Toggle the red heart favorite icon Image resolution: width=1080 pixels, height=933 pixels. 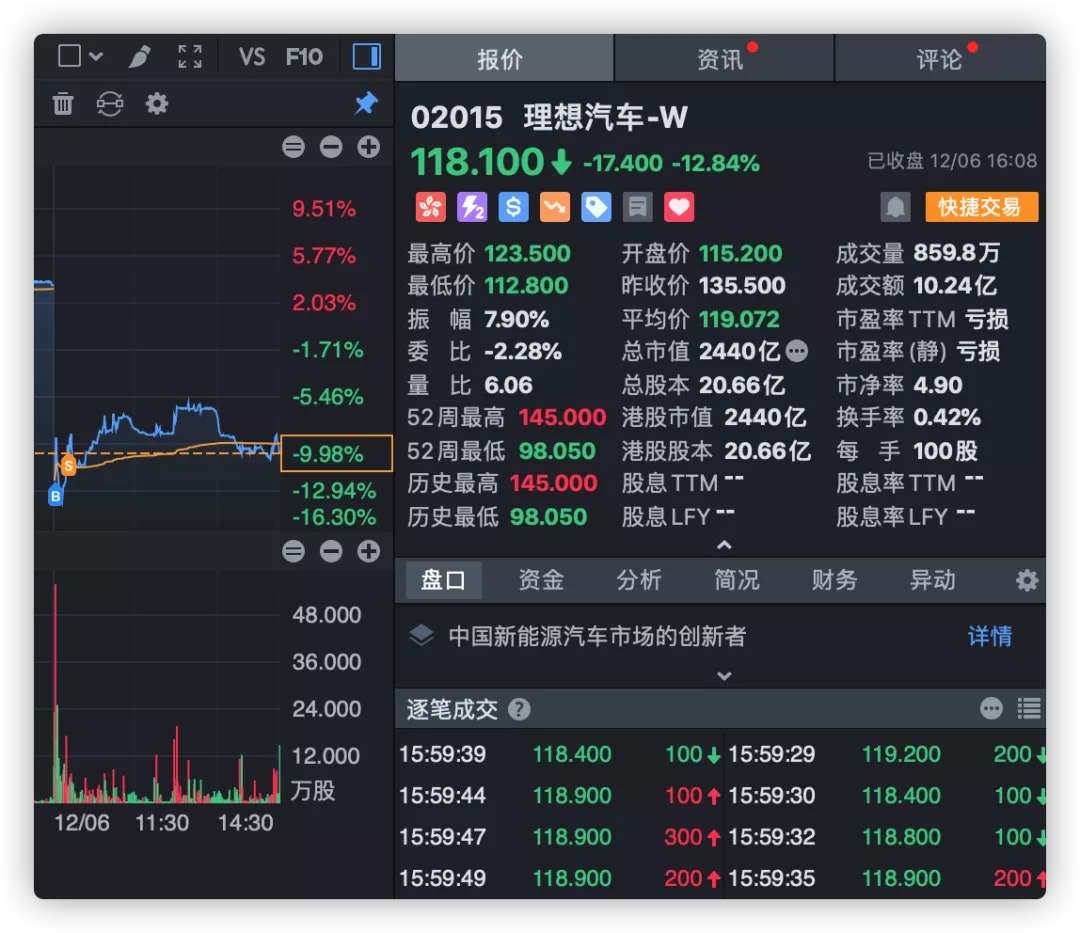(679, 207)
